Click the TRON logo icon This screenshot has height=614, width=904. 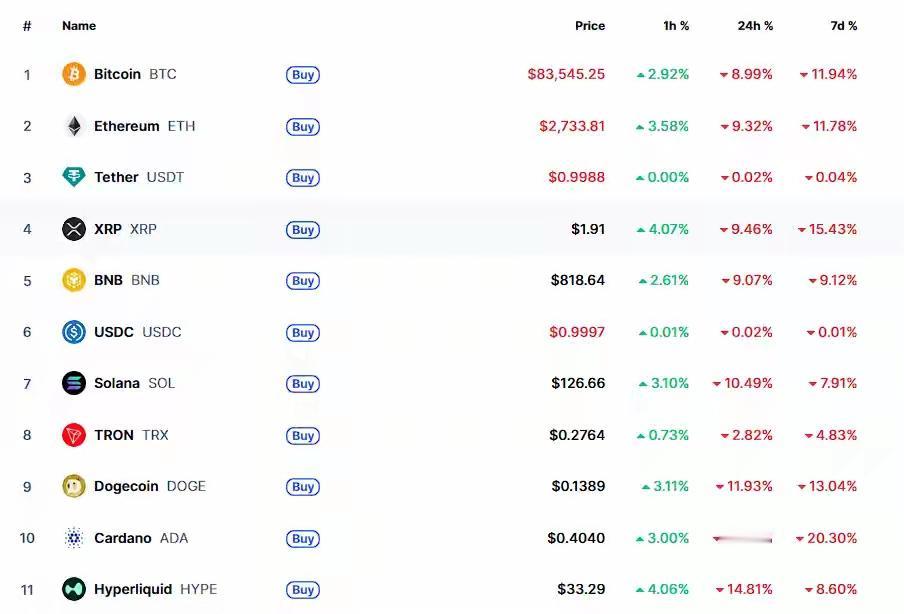[74, 435]
